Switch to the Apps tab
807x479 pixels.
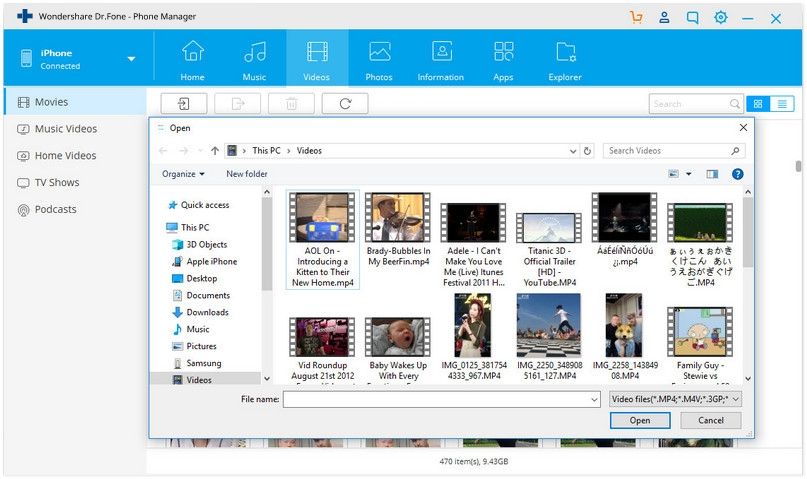click(503, 59)
